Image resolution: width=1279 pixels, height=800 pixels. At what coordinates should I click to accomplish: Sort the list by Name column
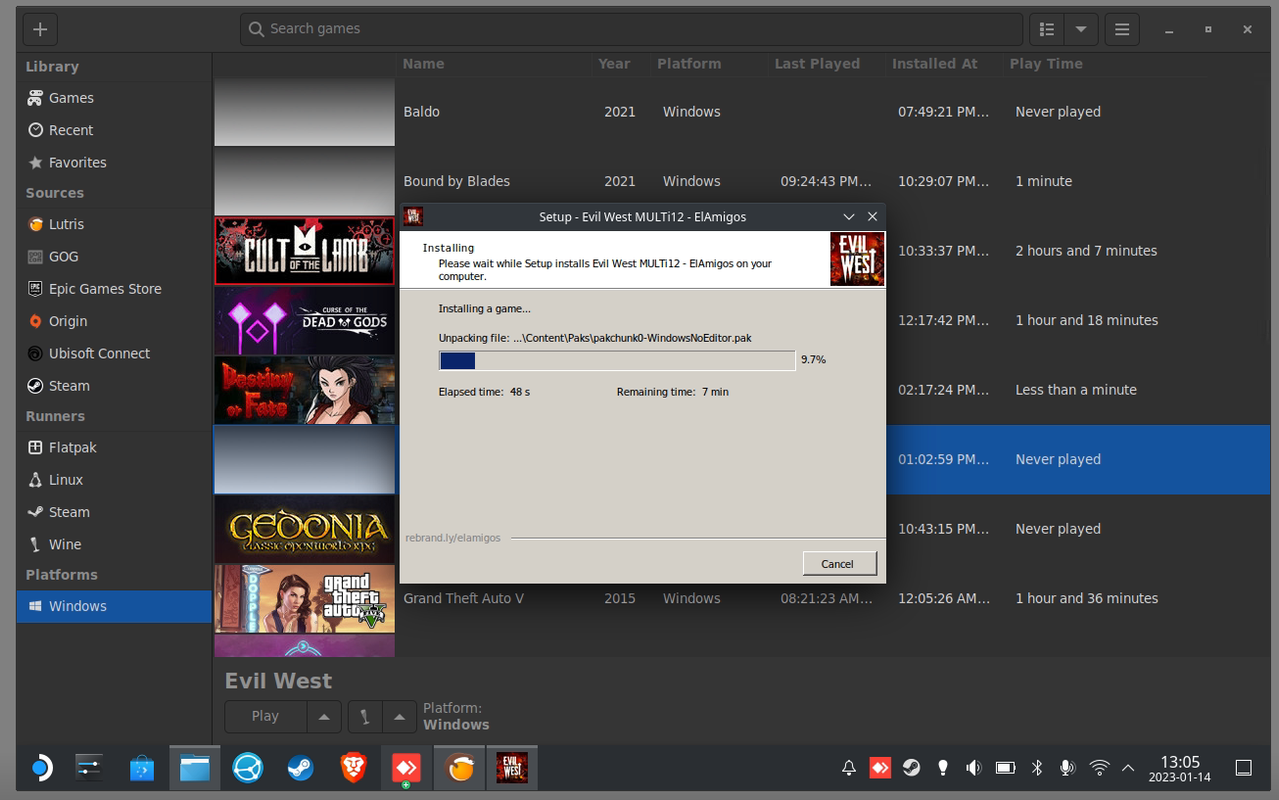pos(423,63)
